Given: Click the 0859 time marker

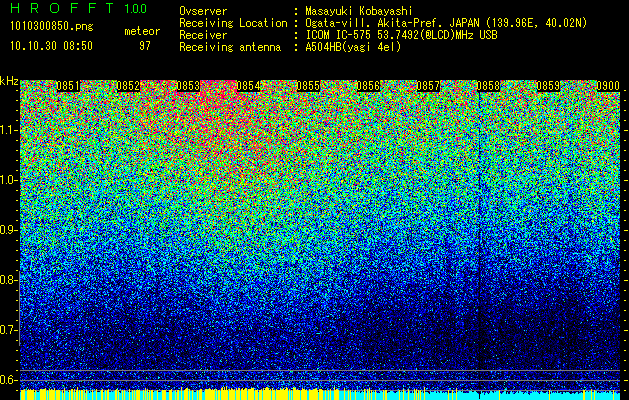Looking at the screenshot, I should 548,86.
